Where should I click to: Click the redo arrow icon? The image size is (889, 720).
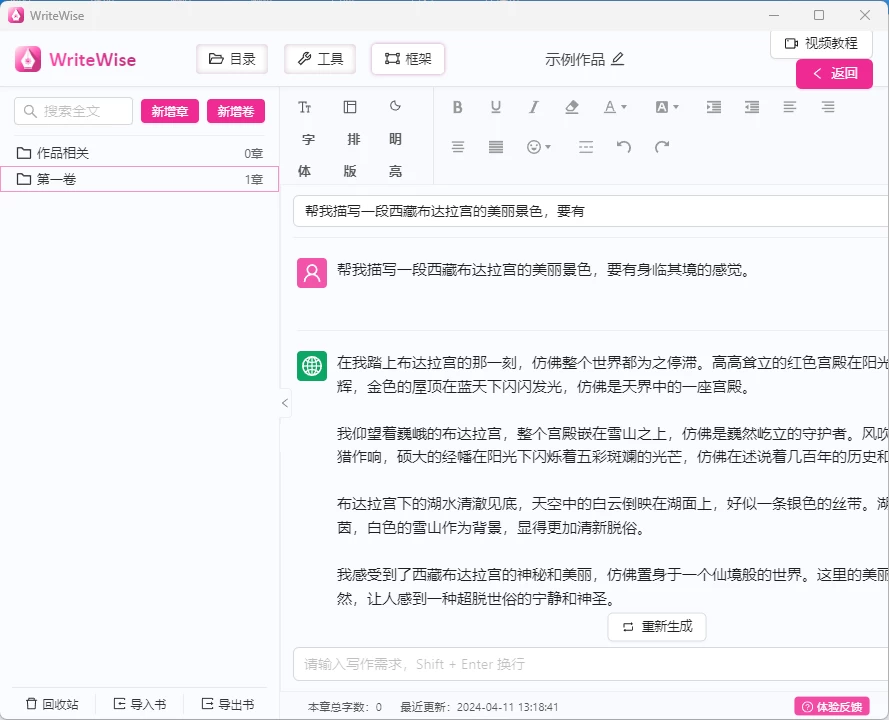(662, 147)
